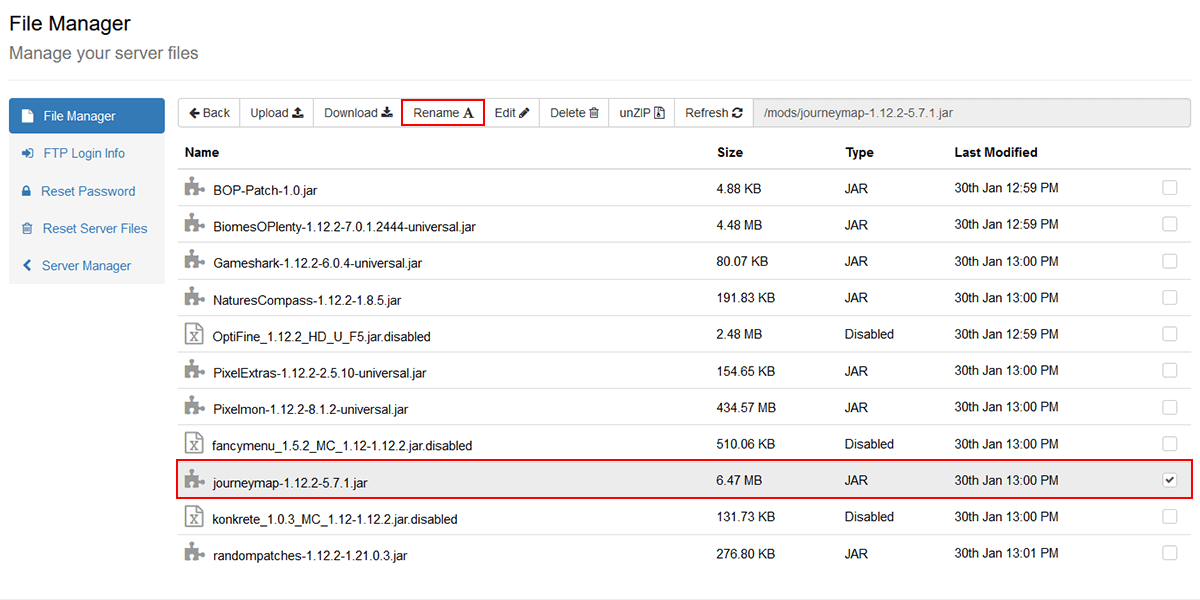Open Gameshark-1.12.2-6.0.4-universal.jar file name
Screen dimensions: 1200x600
click(x=317, y=263)
